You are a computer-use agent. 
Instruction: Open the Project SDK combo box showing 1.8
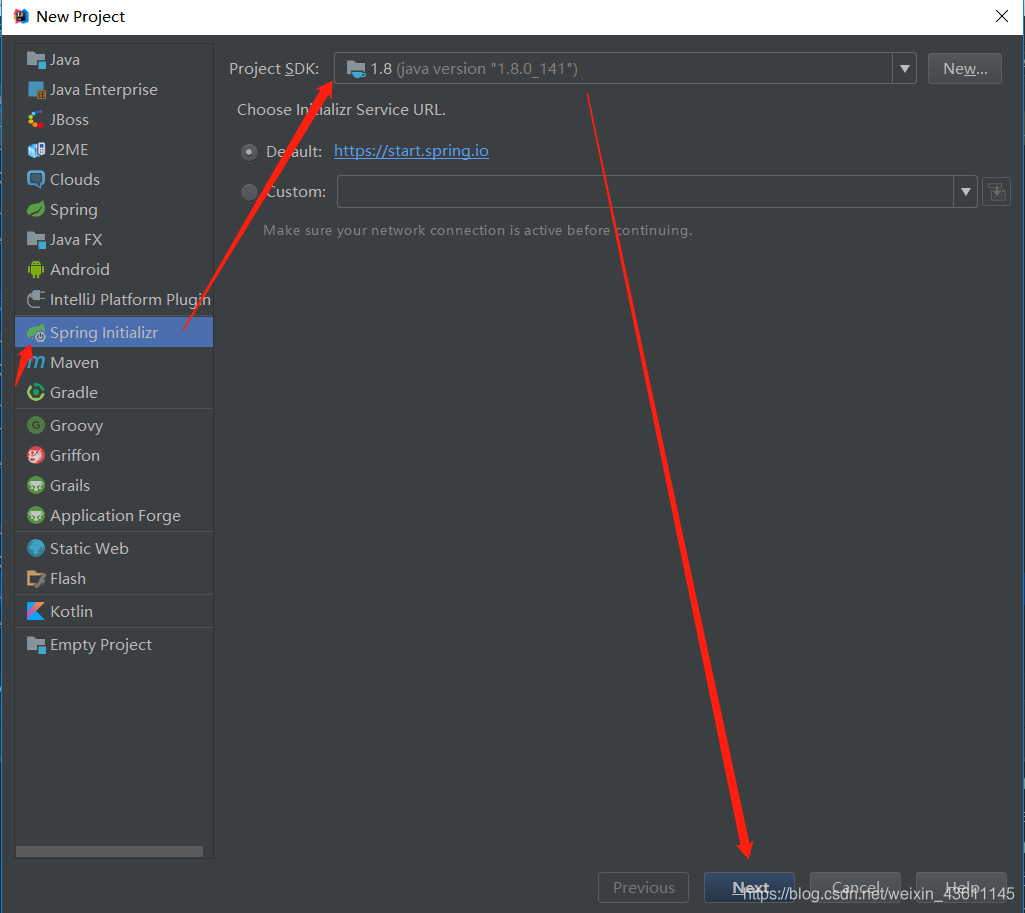tap(625, 69)
